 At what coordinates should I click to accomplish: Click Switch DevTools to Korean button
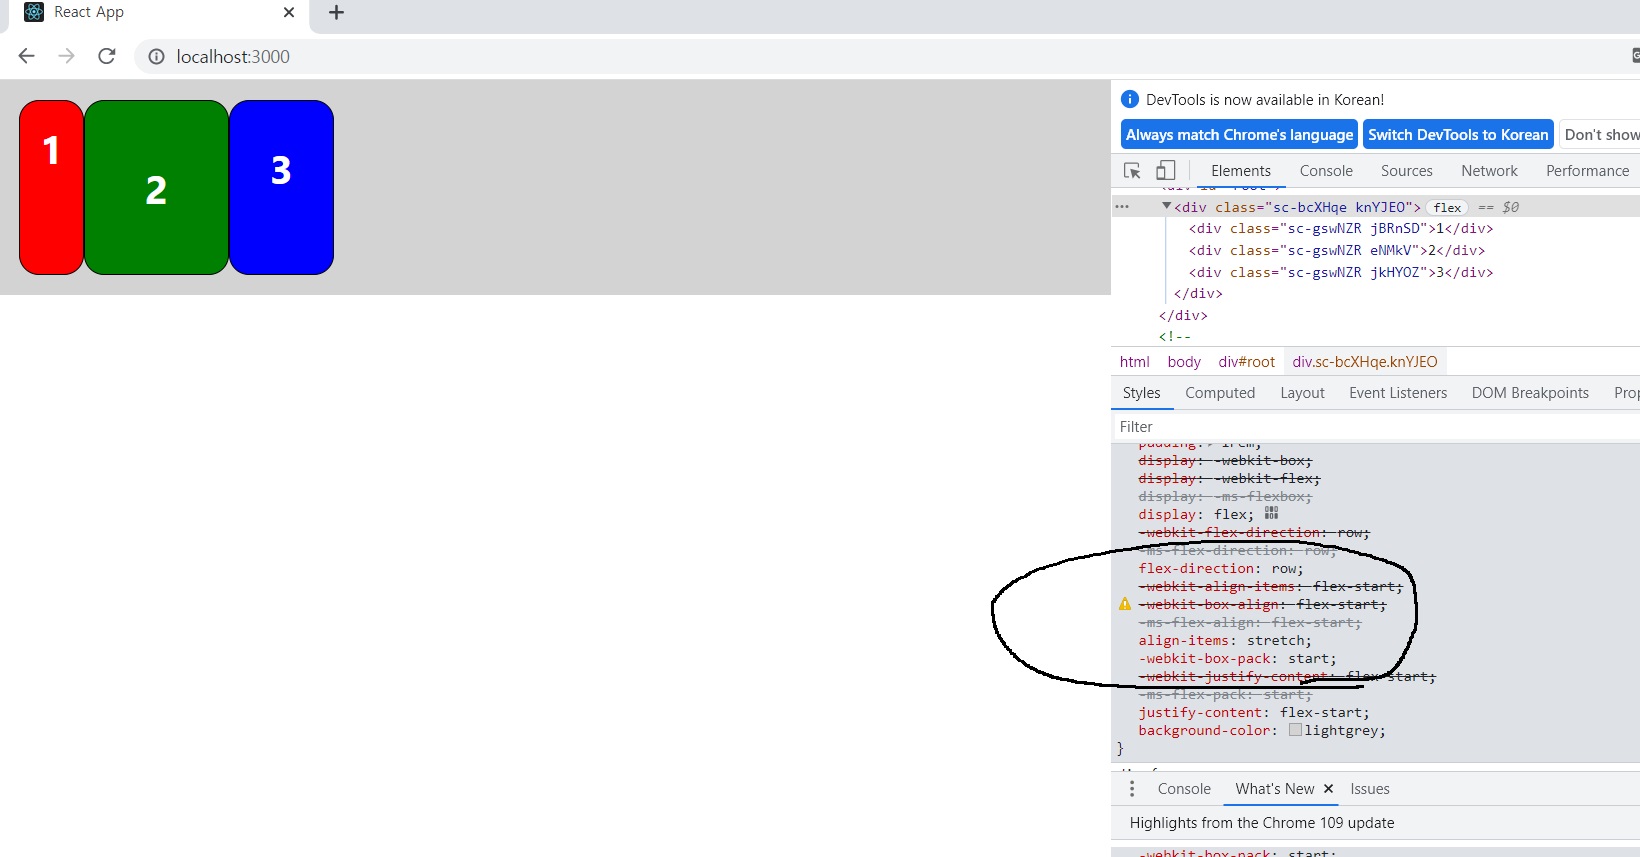pyautogui.click(x=1458, y=135)
